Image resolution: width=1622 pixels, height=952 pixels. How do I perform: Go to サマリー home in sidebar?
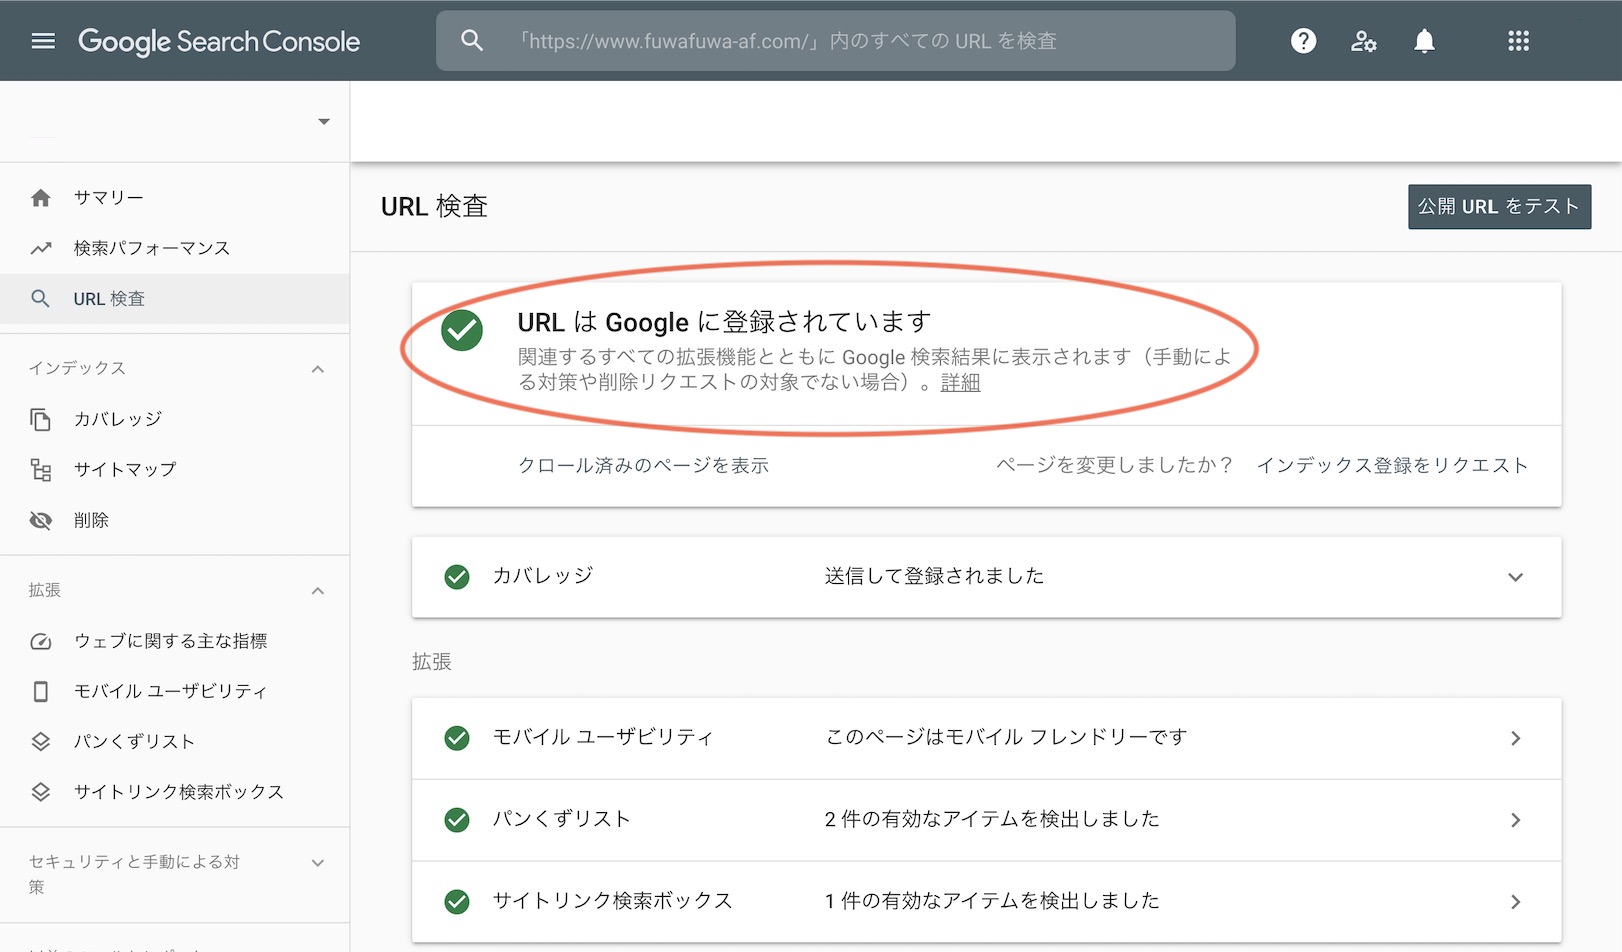click(108, 198)
